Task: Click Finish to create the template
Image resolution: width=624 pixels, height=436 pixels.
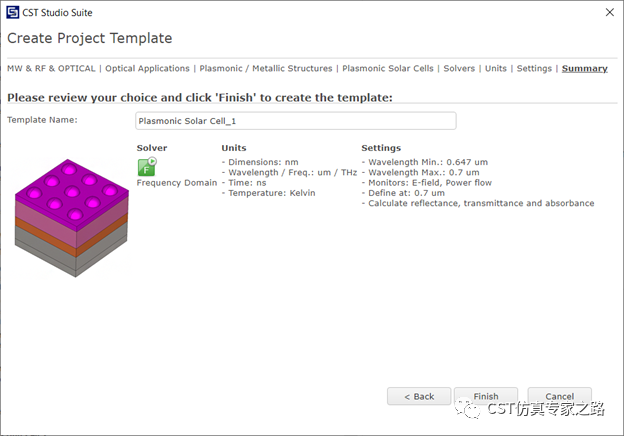Action: pyautogui.click(x=485, y=396)
